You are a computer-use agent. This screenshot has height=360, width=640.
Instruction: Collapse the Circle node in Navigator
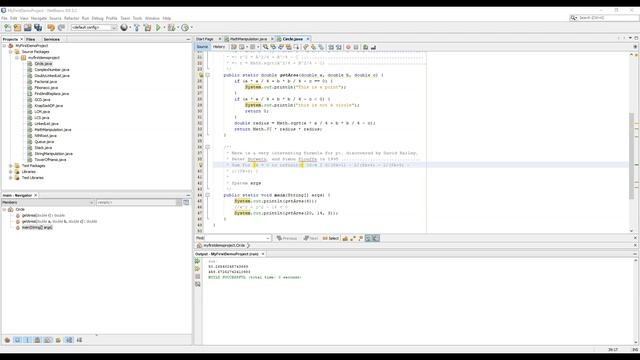click(4, 209)
